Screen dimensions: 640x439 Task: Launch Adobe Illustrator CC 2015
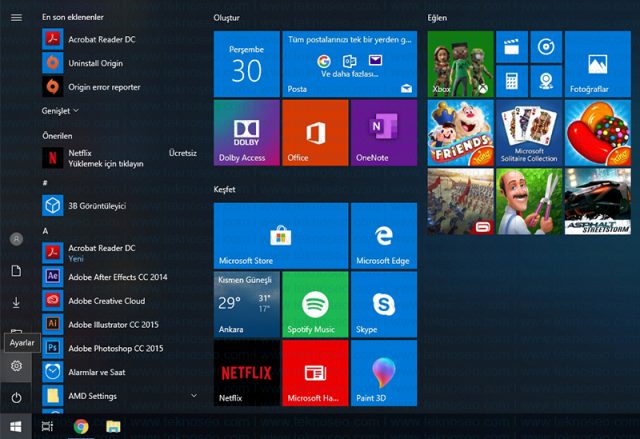119,324
